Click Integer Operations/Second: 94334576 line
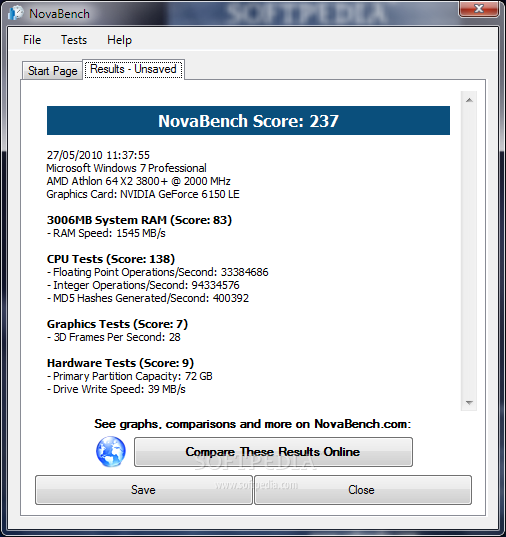Viewport: 506px width, 537px height. (x=143, y=285)
